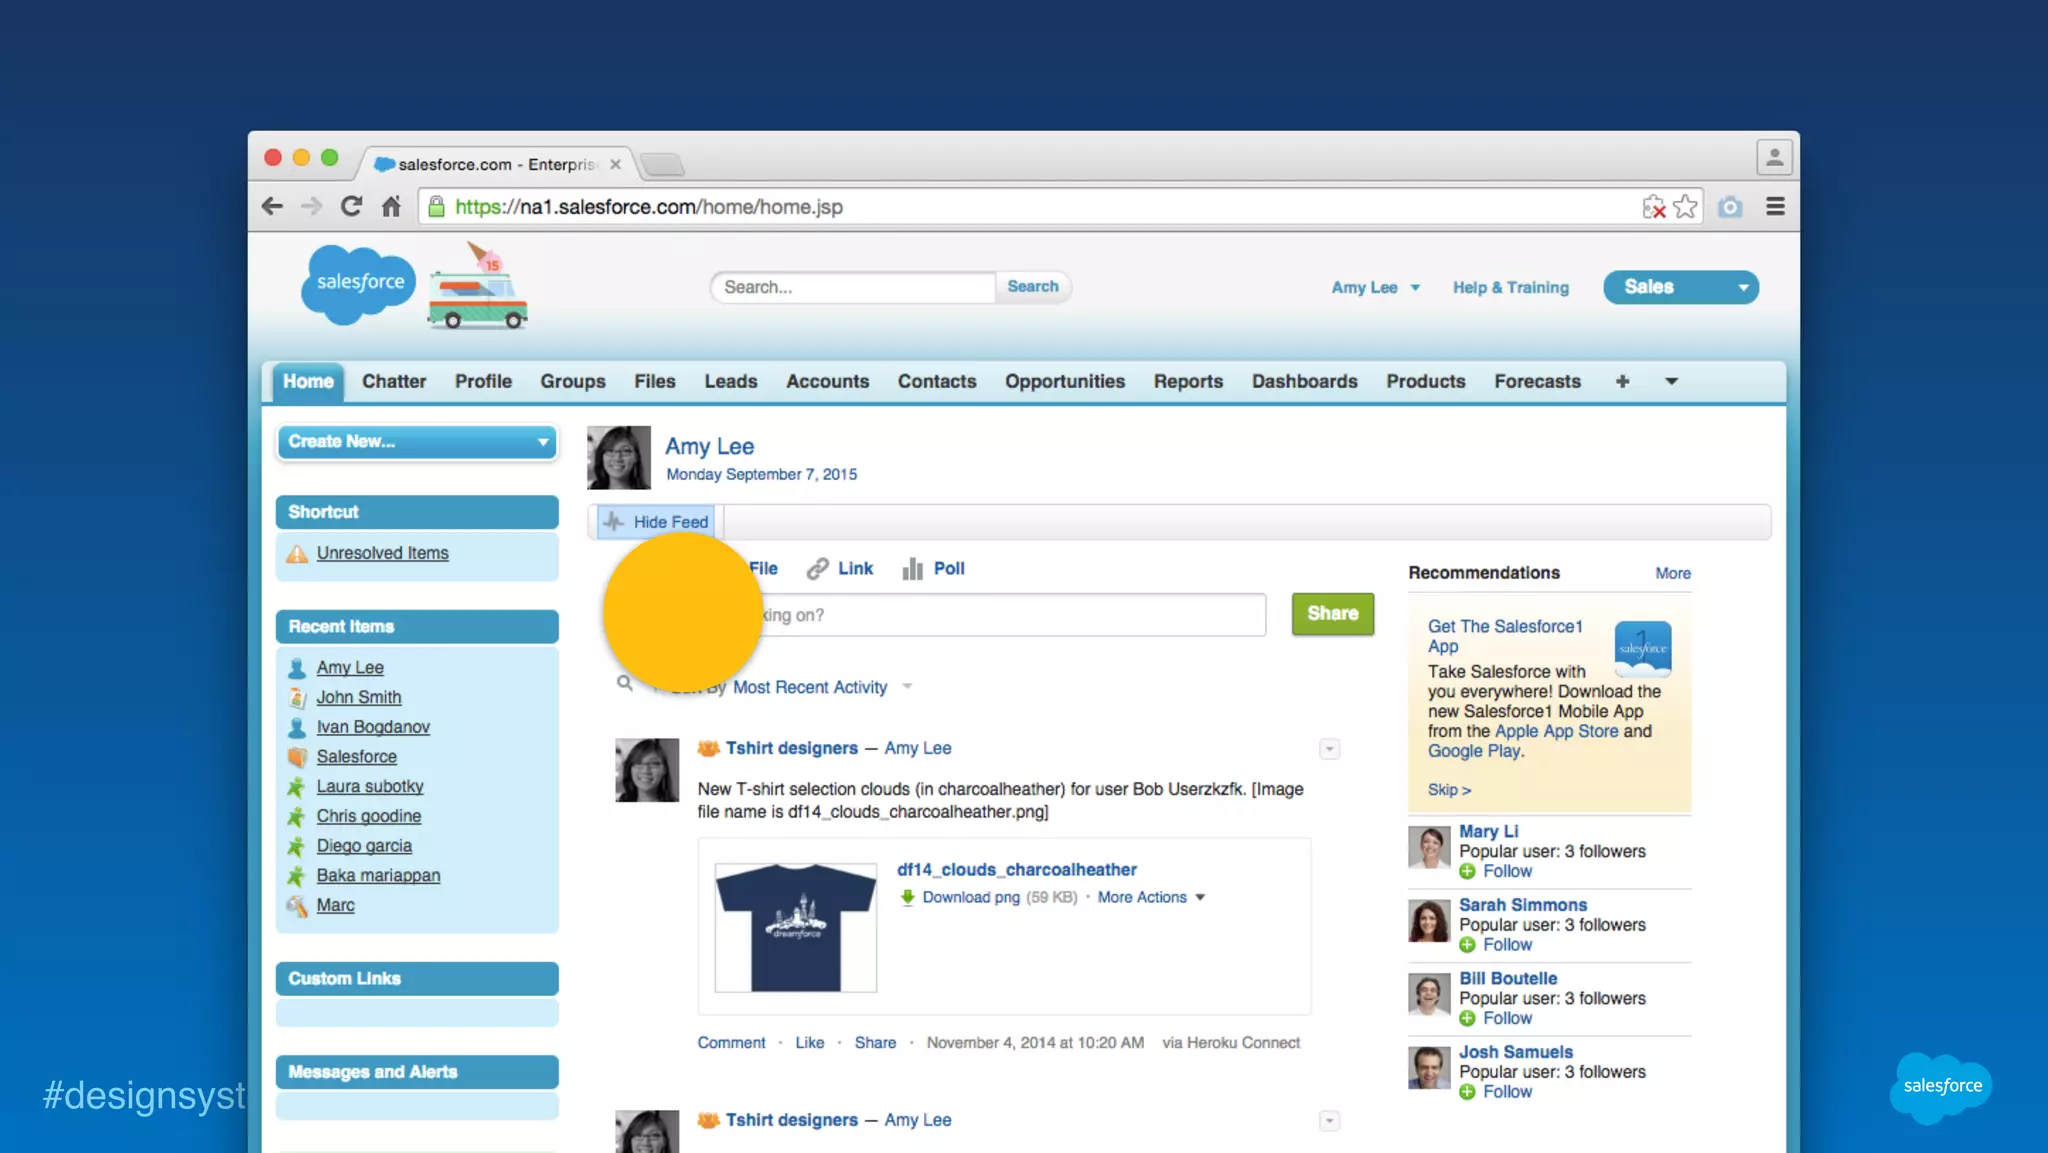
Task: Click the green Share button
Action: click(1332, 614)
